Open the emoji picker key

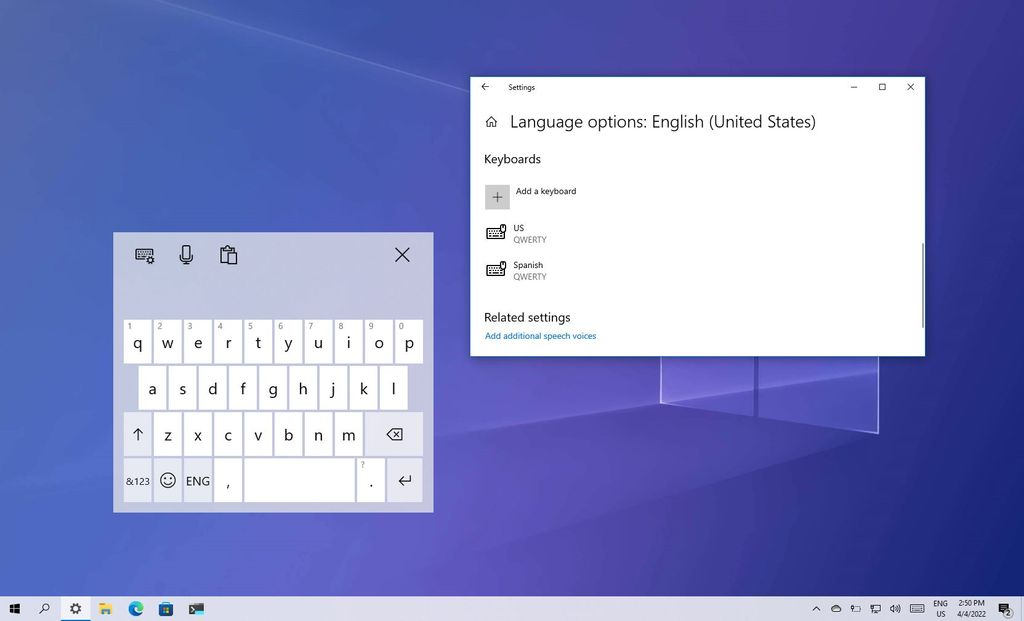tap(167, 481)
